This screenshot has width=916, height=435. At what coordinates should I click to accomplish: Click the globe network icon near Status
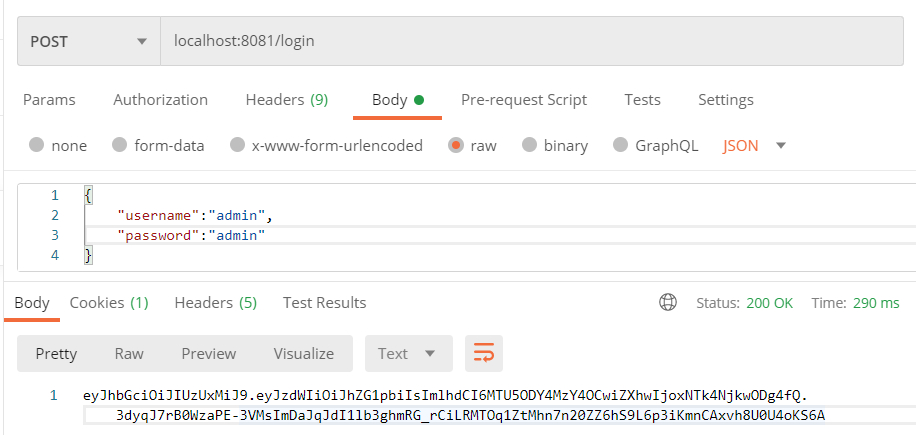click(x=668, y=302)
